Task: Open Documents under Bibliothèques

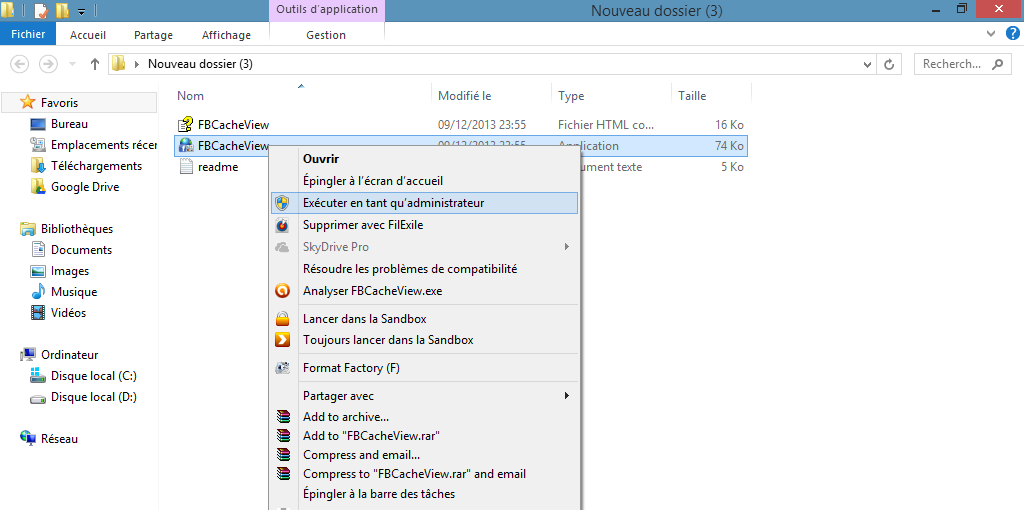Action: click(82, 250)
